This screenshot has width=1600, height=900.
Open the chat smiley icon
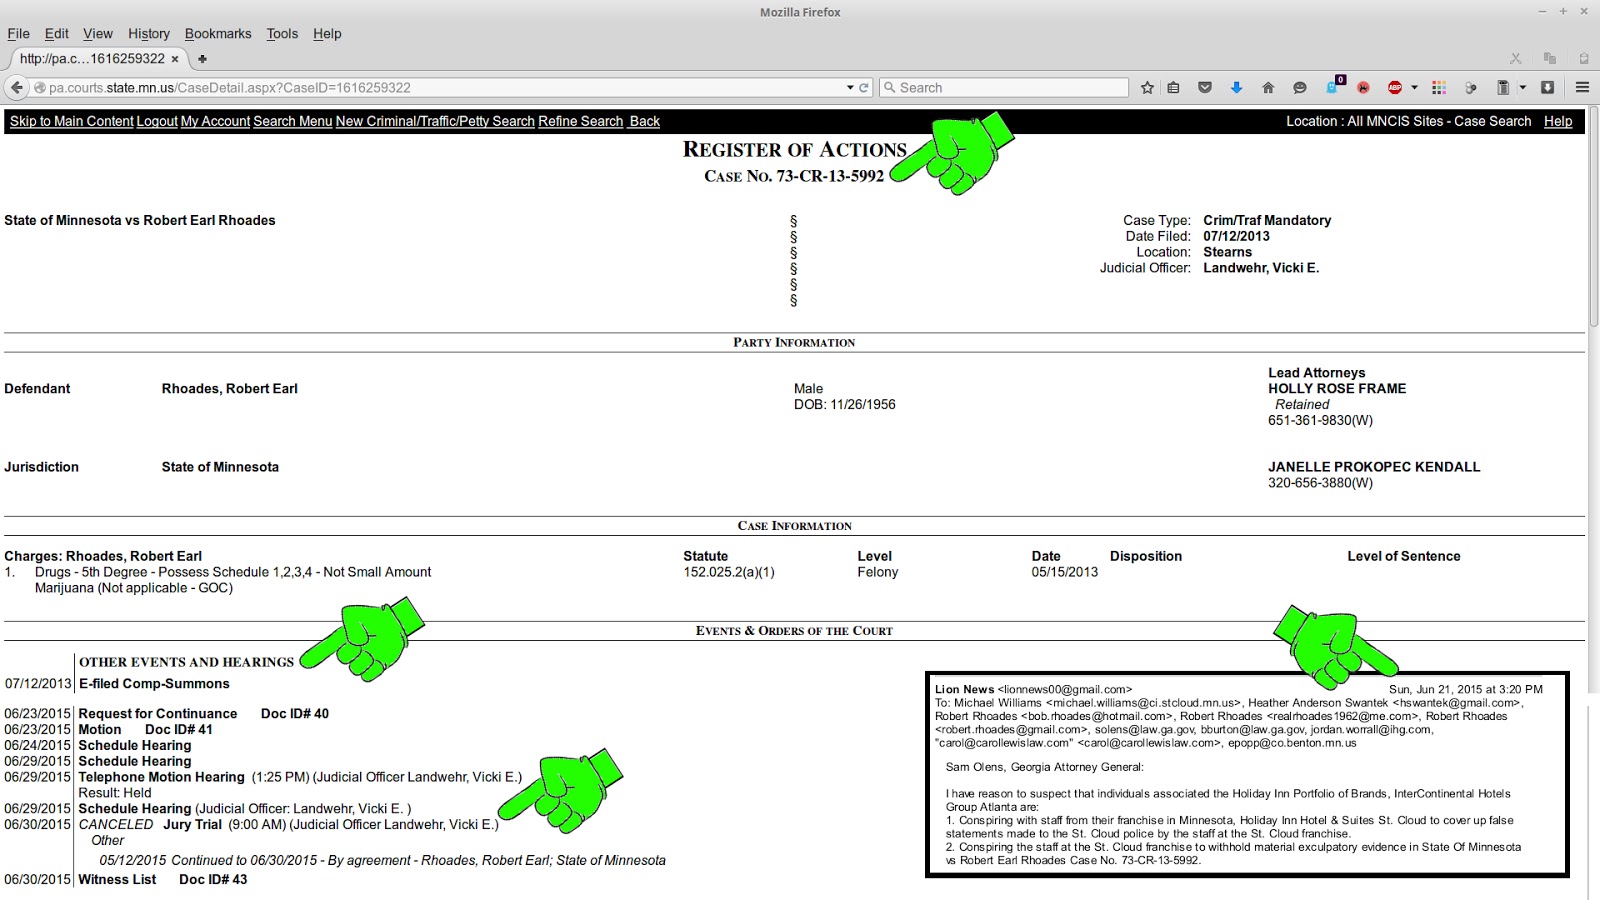coord(1300,88)
